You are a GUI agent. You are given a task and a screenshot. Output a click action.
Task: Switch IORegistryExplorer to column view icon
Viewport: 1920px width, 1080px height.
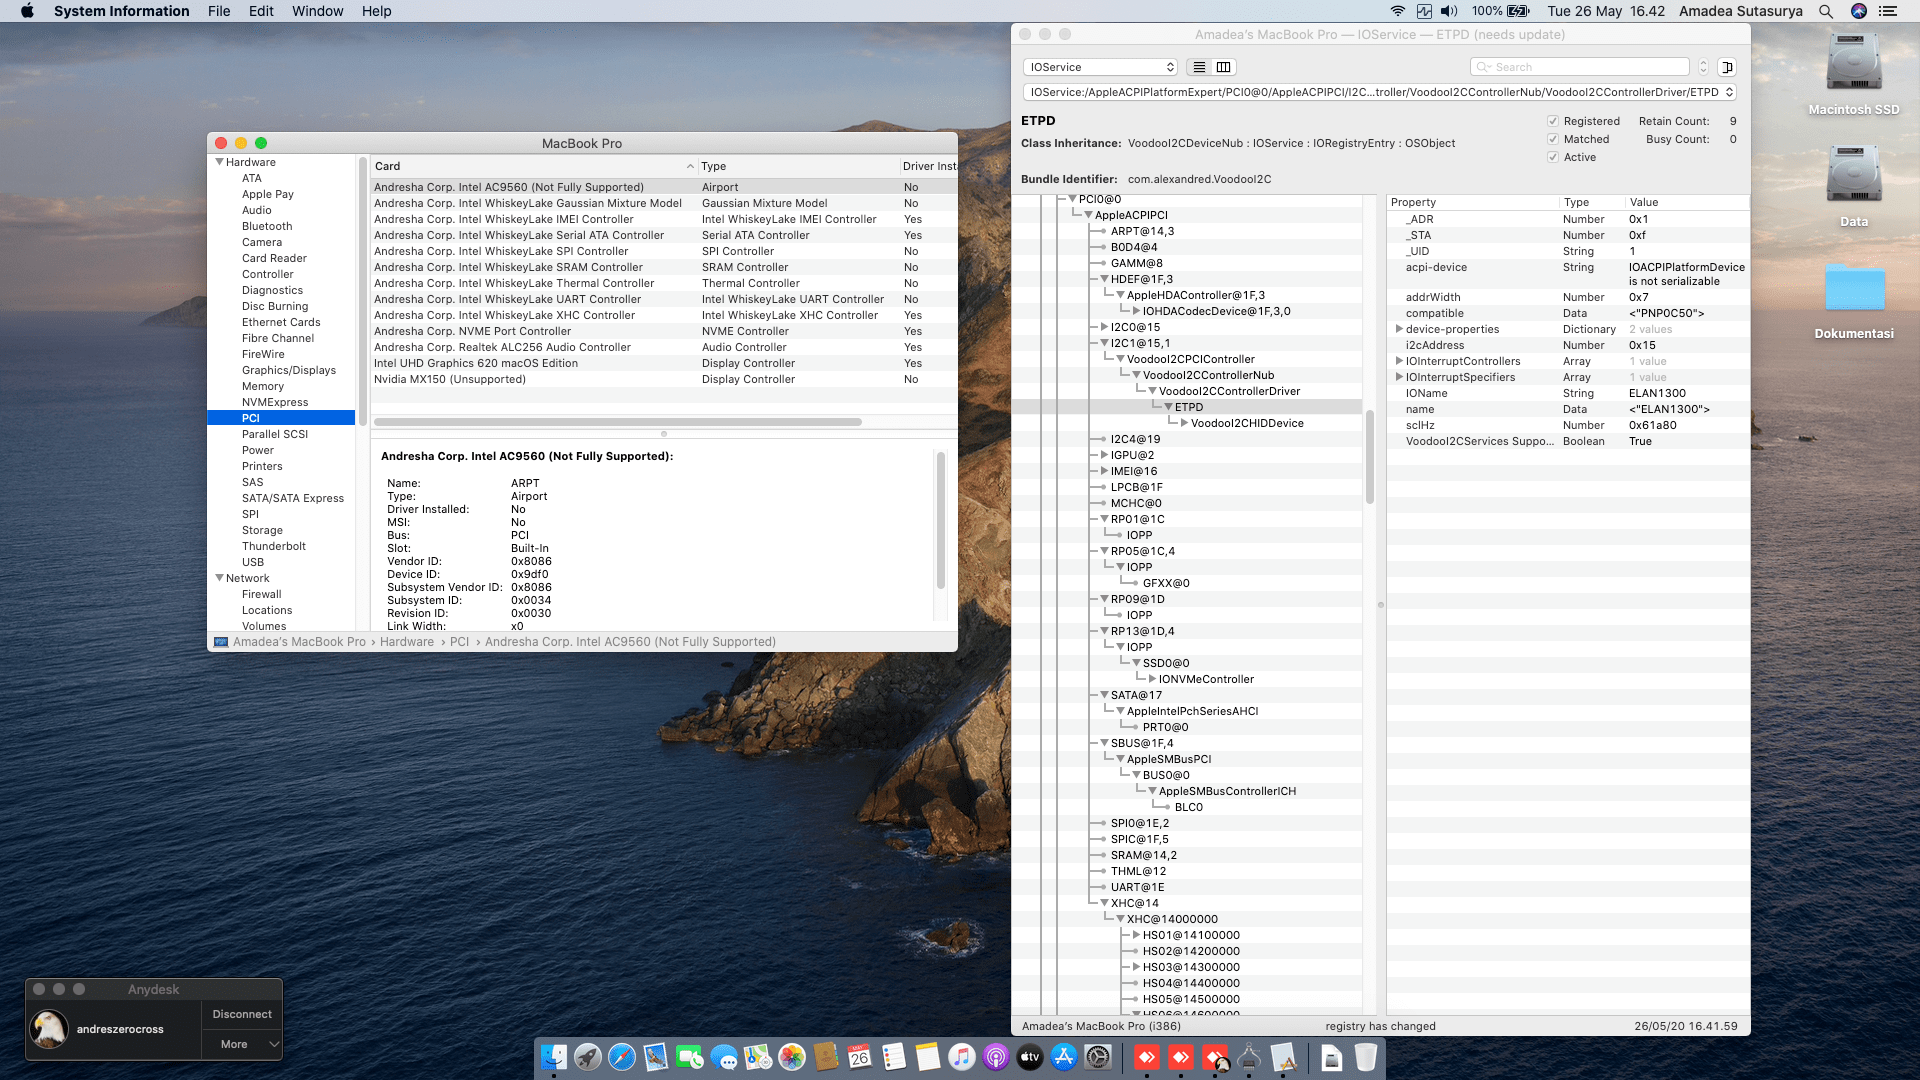pyautogui.click(x=1223, y=67)
